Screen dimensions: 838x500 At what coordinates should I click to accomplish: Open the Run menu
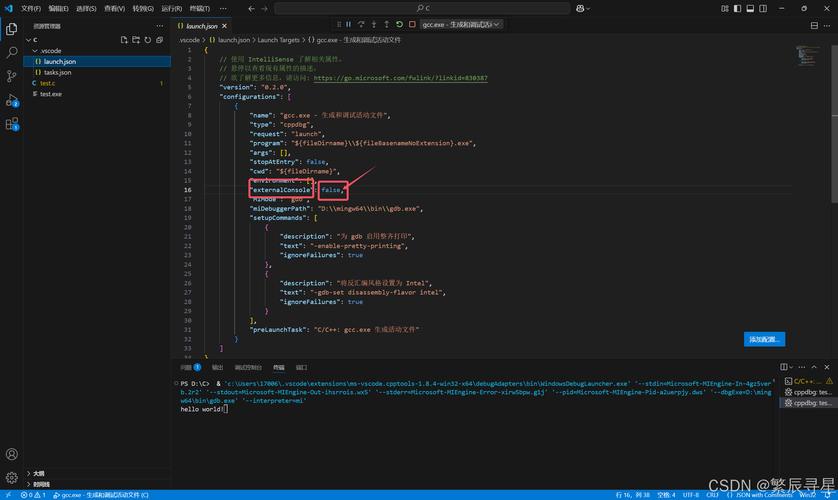click(172, 9)
